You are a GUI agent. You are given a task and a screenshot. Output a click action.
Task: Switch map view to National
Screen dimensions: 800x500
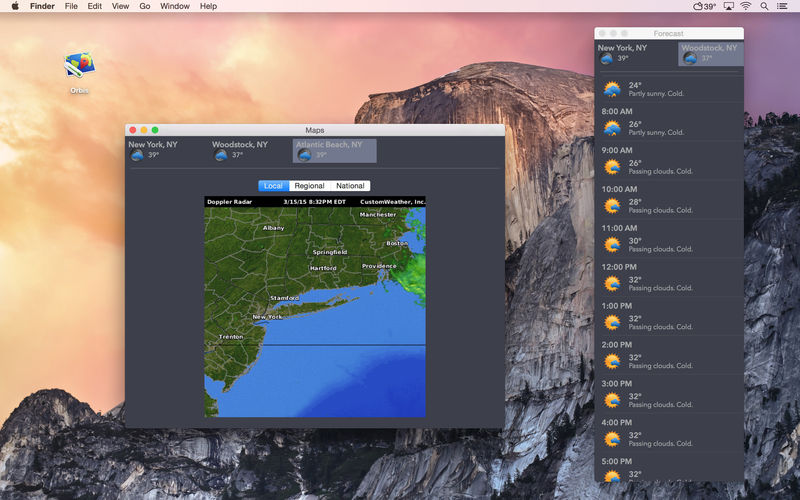(x=350, y=186)
